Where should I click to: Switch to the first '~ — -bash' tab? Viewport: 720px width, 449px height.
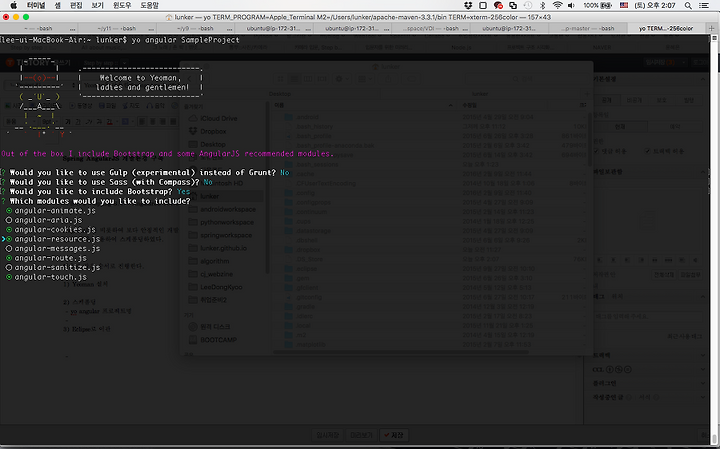39,28
